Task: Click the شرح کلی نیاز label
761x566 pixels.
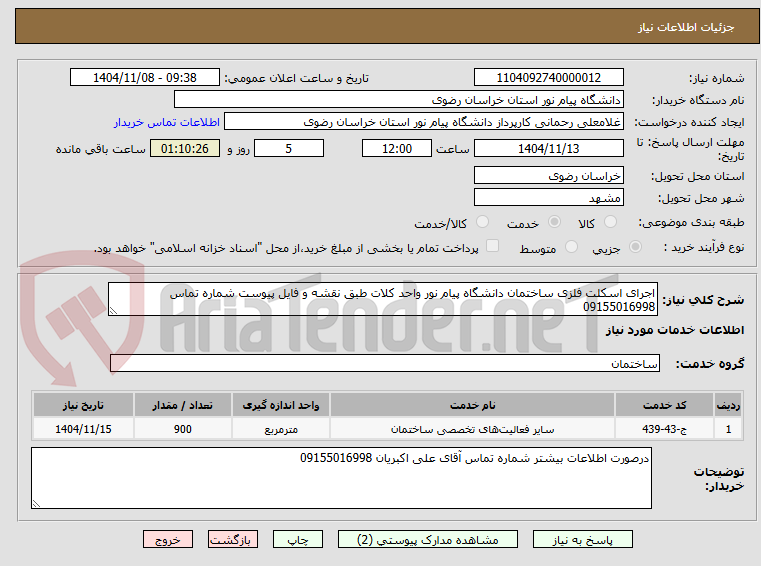Action: coord(703,300)
